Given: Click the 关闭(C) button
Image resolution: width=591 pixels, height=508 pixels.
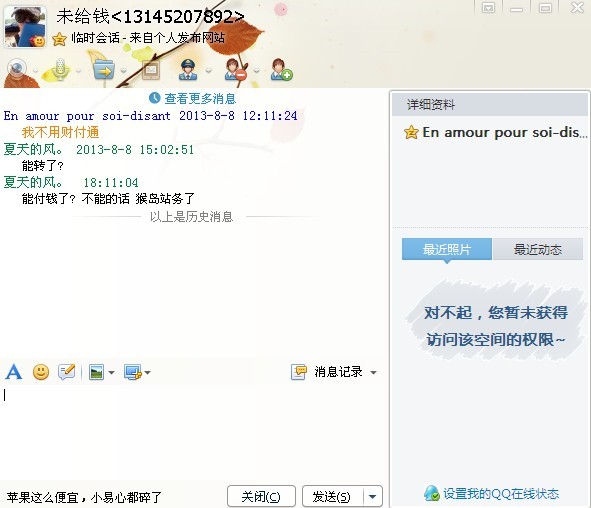Looking at the screenshot, I should tap(261, 497).
